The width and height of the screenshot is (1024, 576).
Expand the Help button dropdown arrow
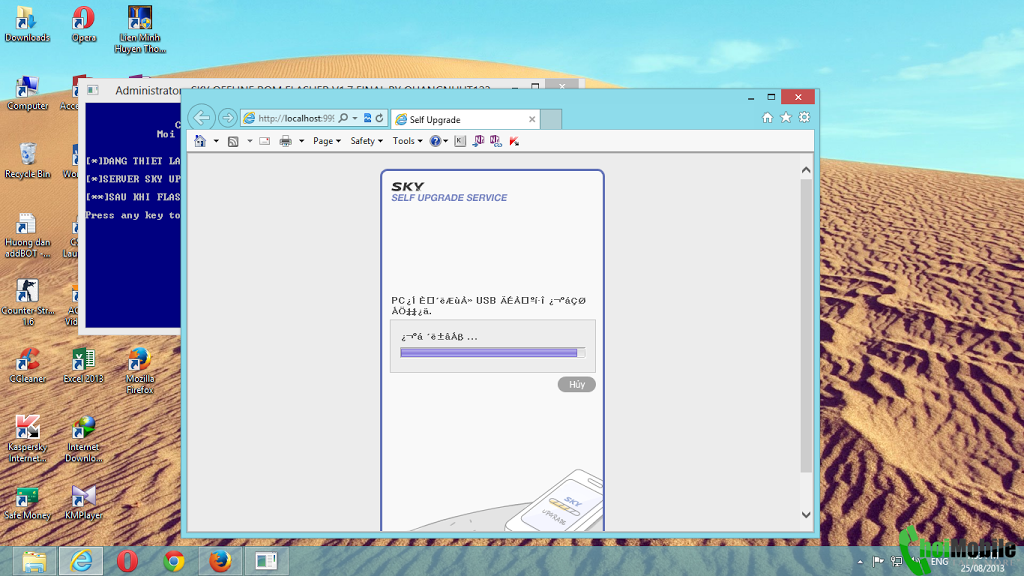coord(444,141)
